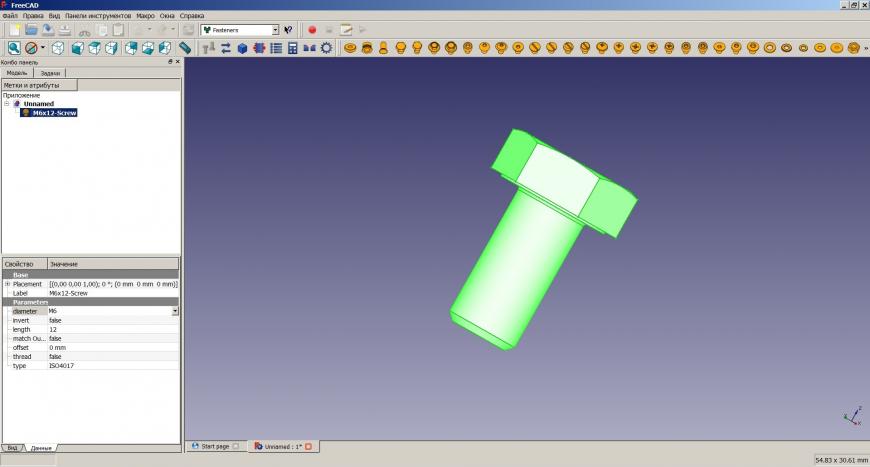Screen dimensions: 870x467
Task: Open the Вид menu
Action: coord(54,16)
